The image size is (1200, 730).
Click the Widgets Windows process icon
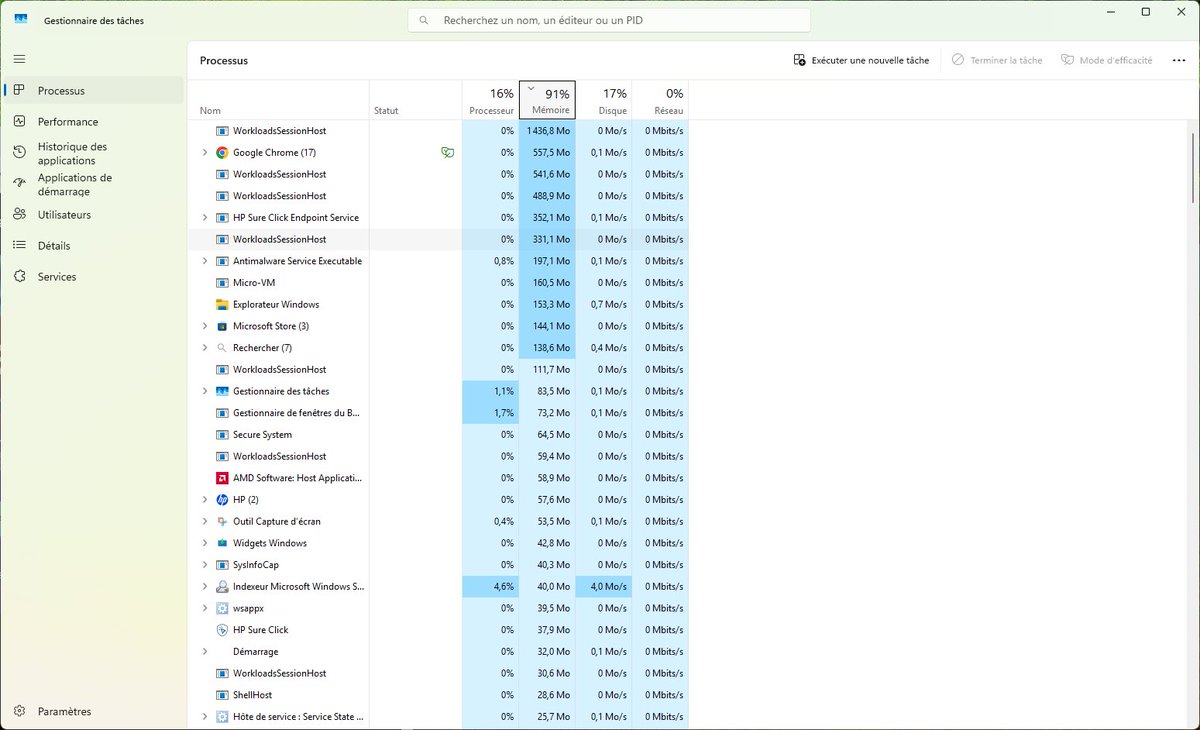coord(222,543)
